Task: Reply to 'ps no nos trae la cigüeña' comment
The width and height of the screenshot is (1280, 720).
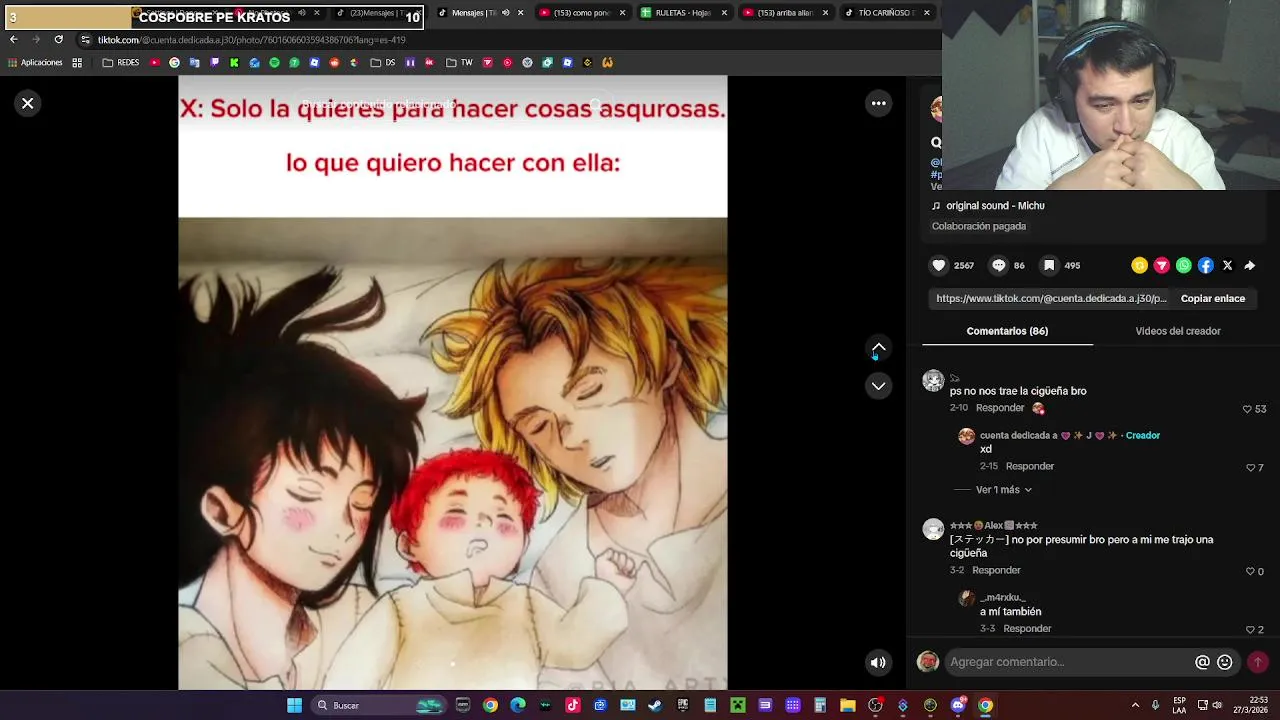Action: pos(1000,408)
